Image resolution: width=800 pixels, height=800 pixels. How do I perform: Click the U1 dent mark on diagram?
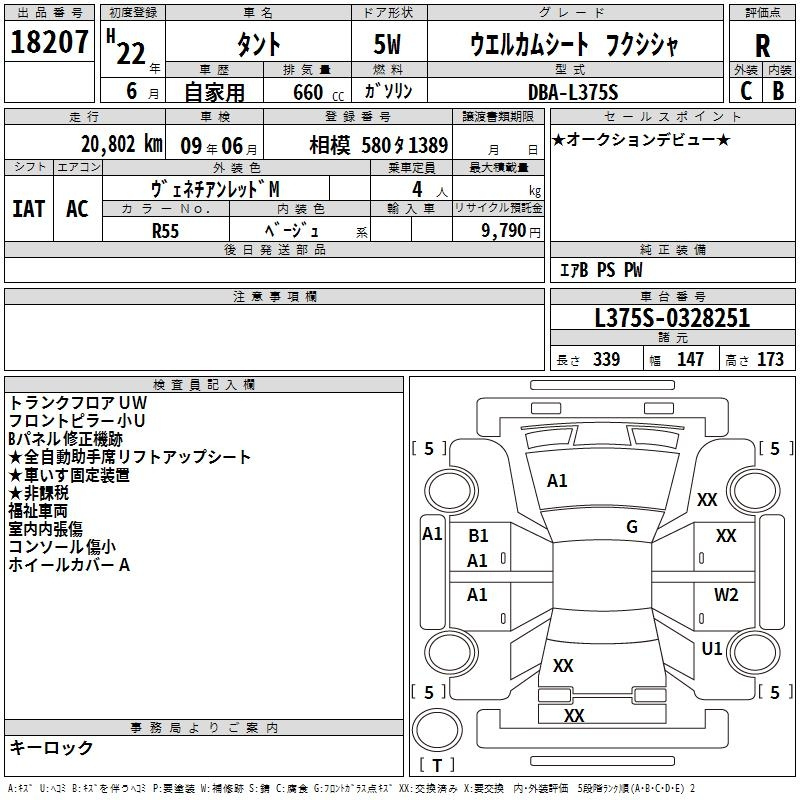point(712,648)
